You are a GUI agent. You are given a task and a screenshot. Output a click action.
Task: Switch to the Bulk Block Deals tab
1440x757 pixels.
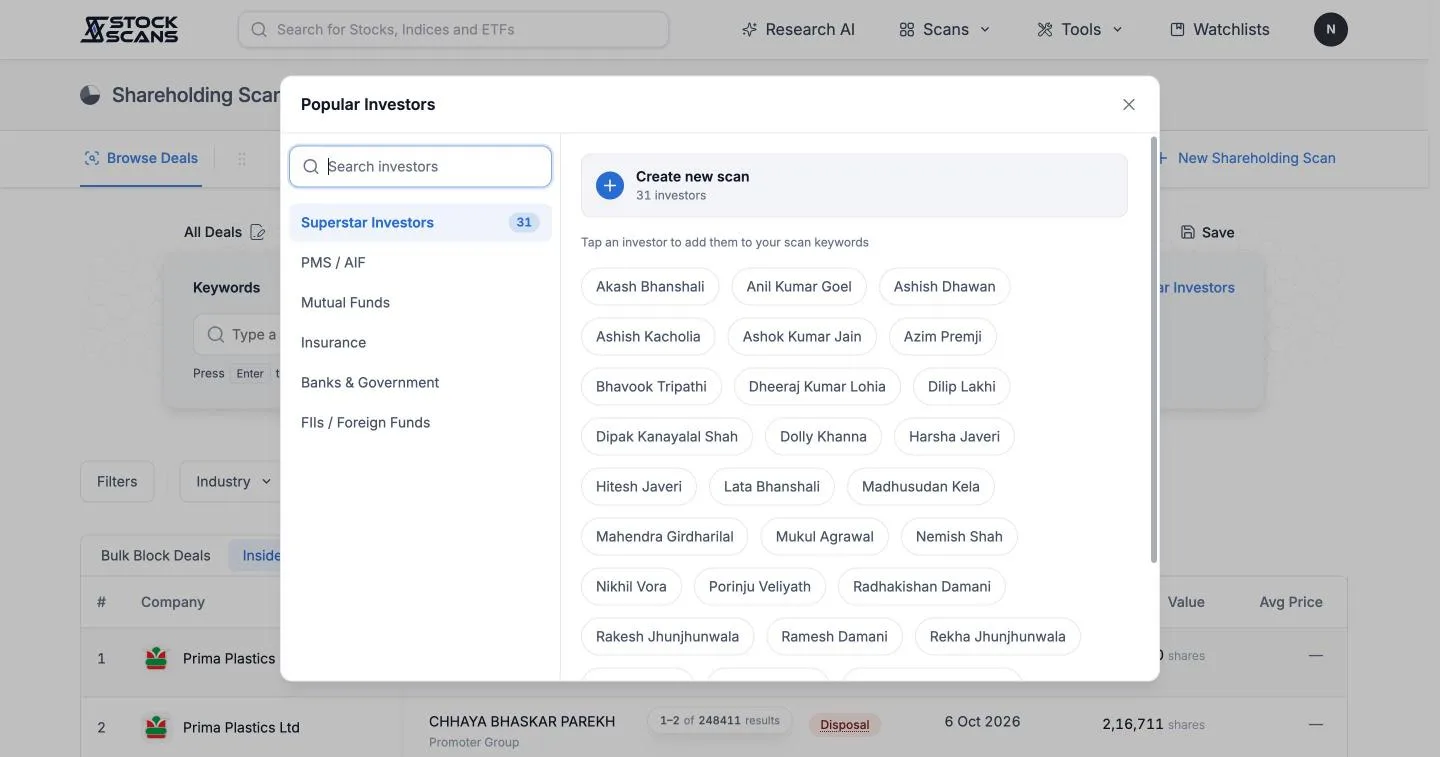[156, 555]
